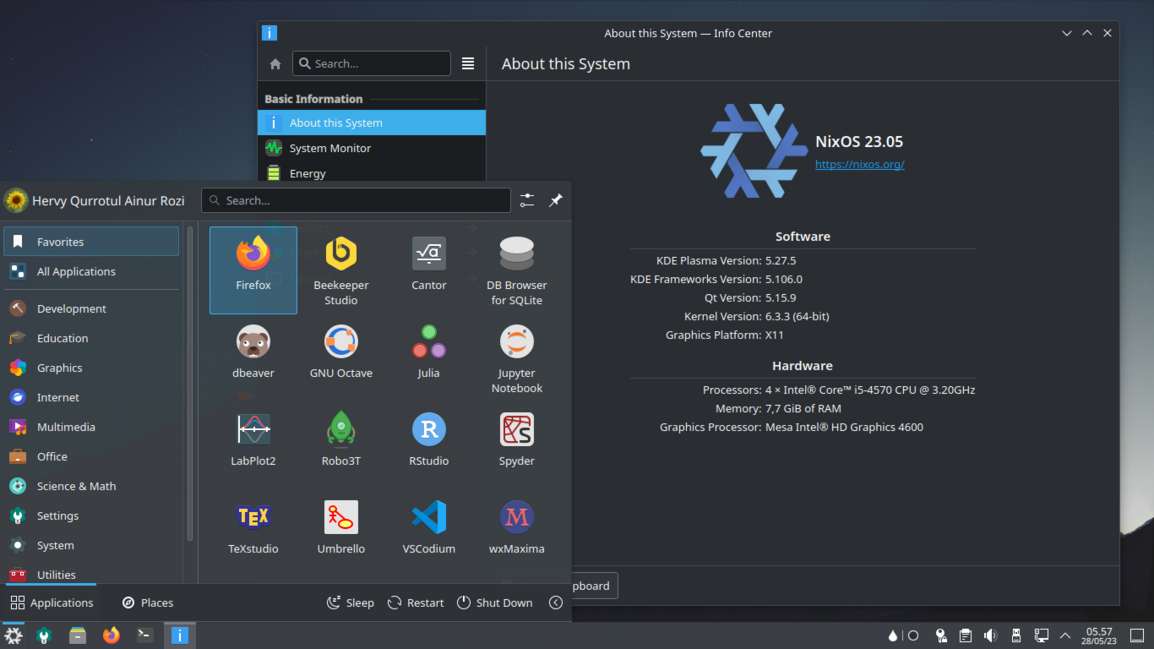Click the Restart button
Image resolution: width=1154 pixels, height=649 pixels.
(x=415, y=603)
